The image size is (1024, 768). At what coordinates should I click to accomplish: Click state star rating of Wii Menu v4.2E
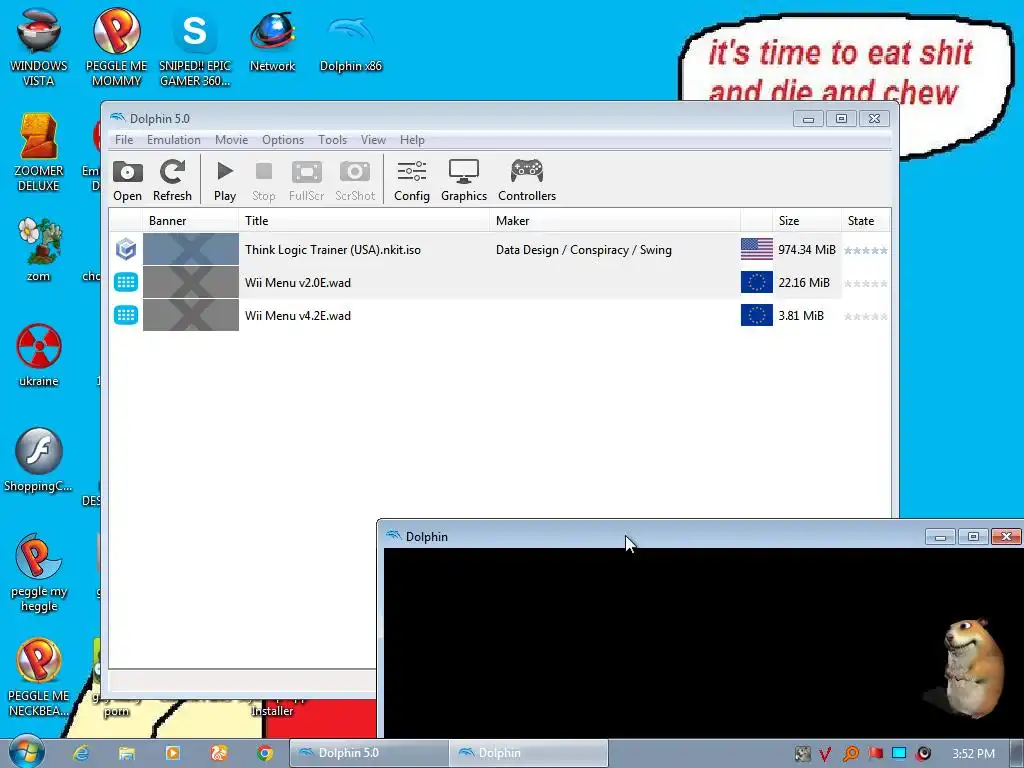click(865, 316)
